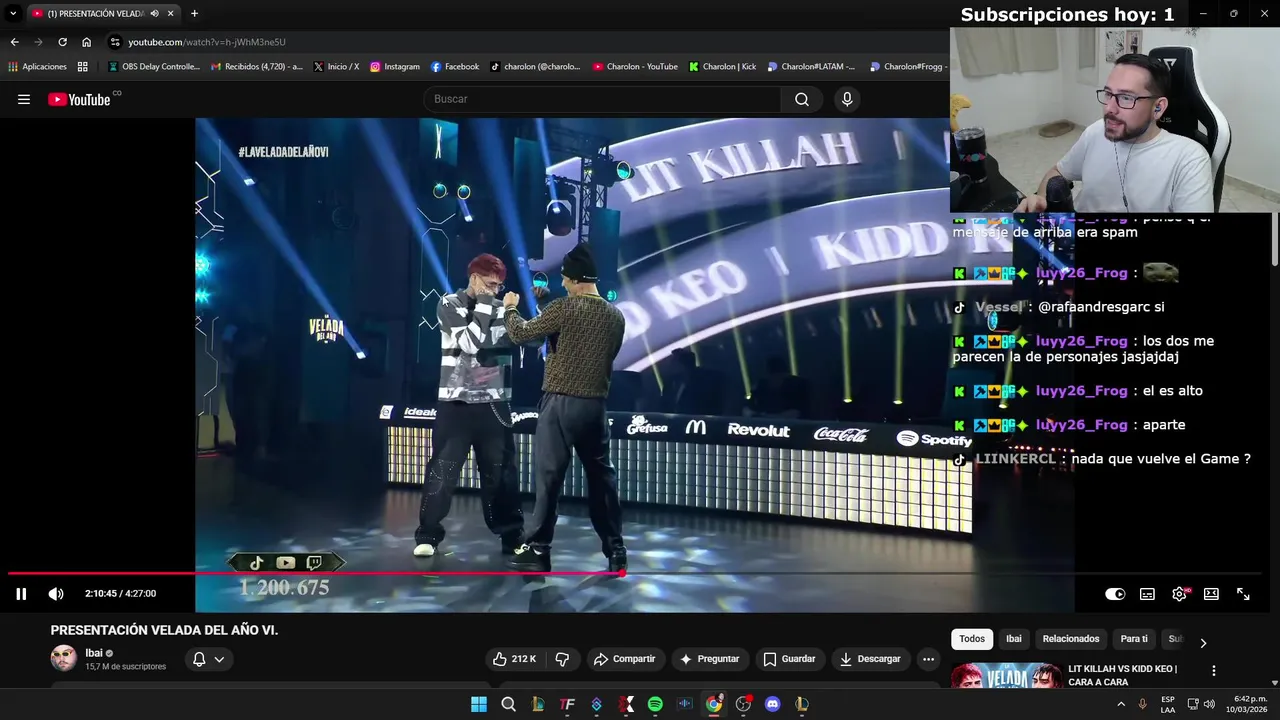Open Charolon - YouTube bookmark
Screen dimensions: 1280x720
635,67
